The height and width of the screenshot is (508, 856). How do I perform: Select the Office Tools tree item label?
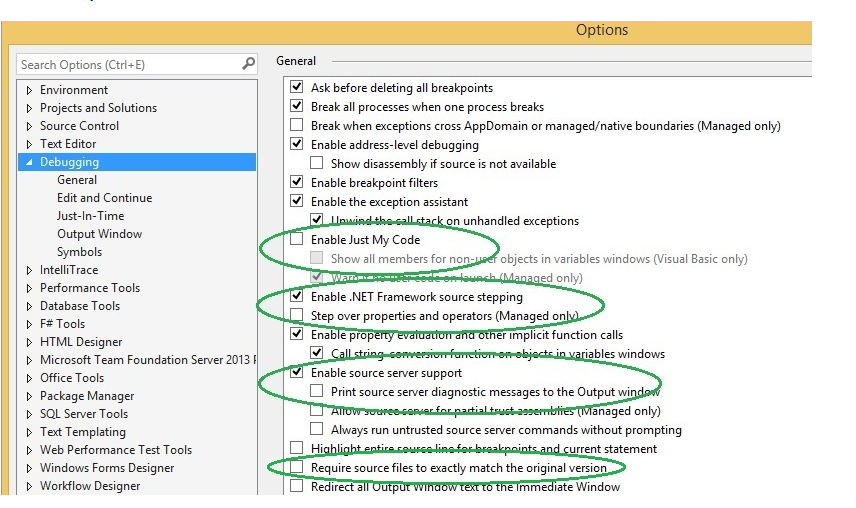tap(72, 378)
